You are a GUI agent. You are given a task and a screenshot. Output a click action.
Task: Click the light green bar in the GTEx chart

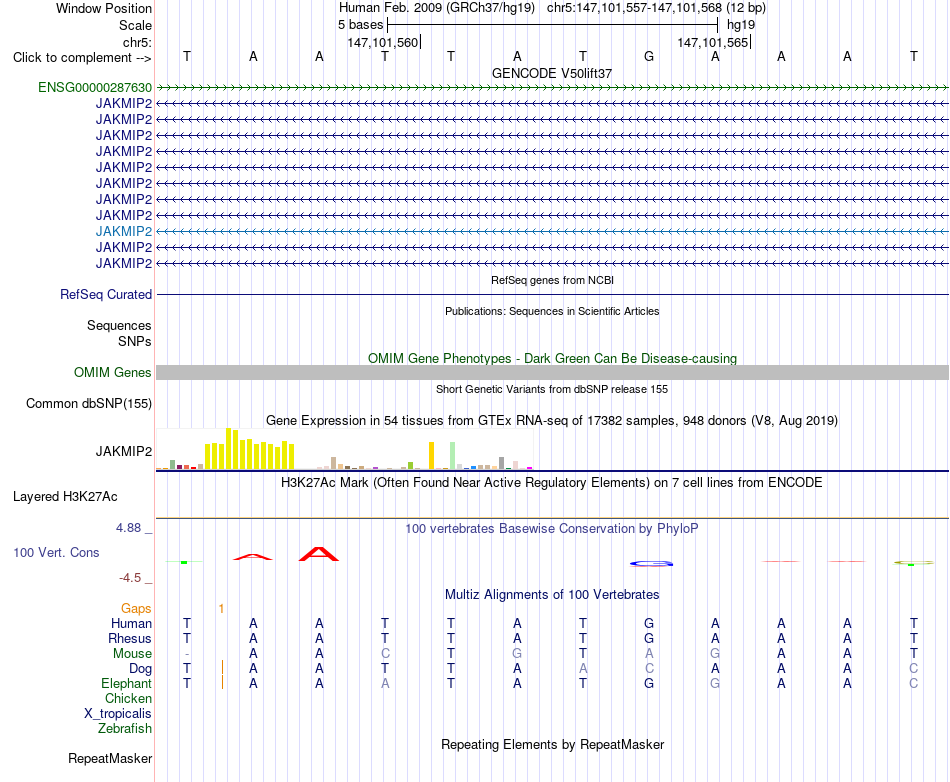point(452,456)
